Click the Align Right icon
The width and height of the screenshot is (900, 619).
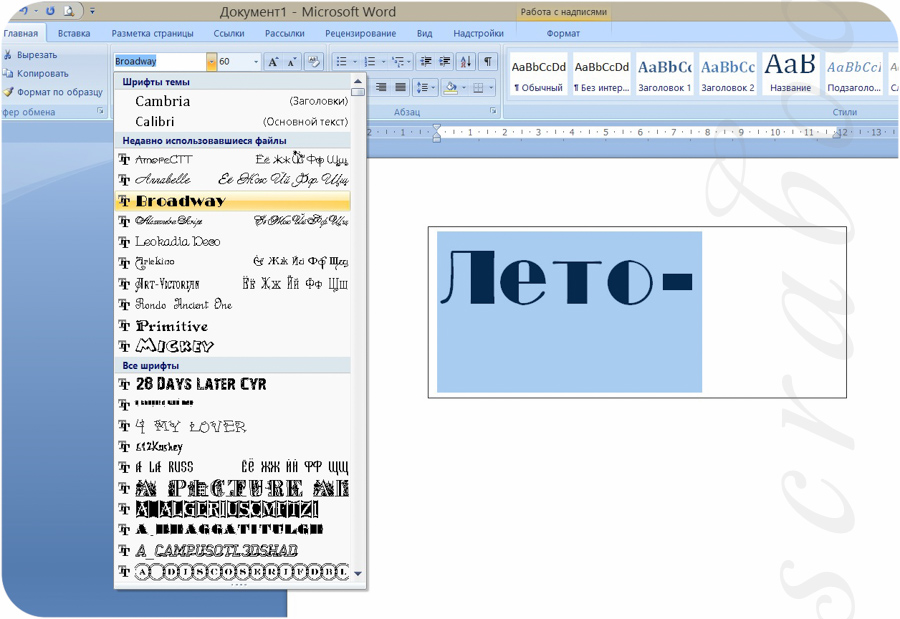(x=381, y=87)
